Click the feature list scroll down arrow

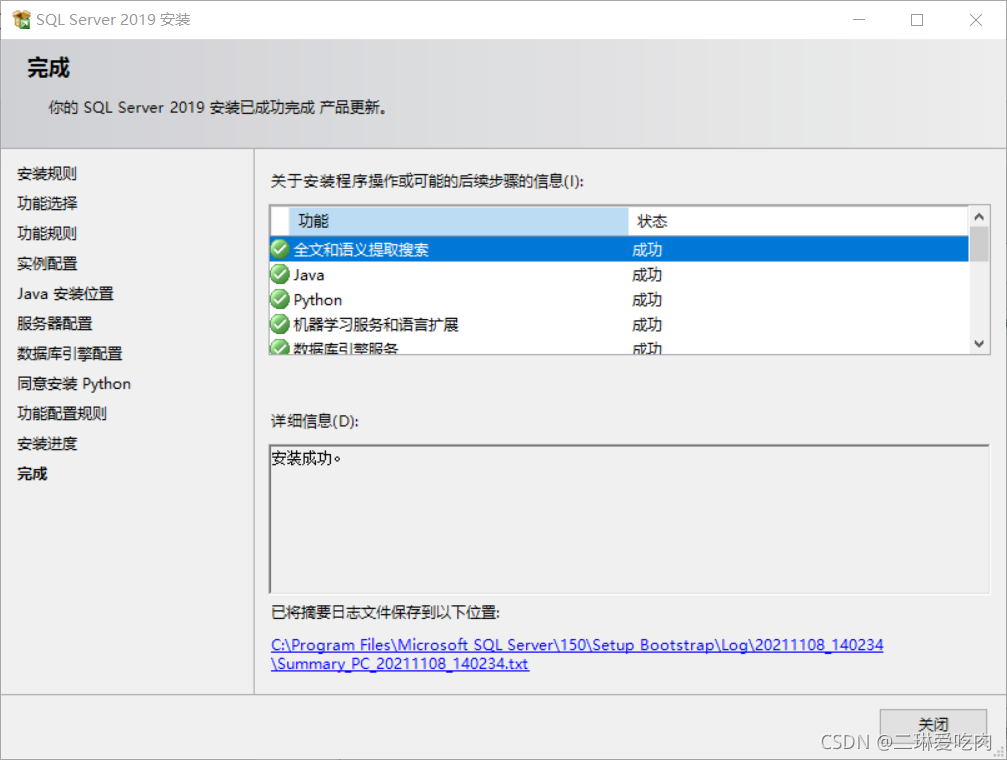pyautogui.click(x=979, y=344)
